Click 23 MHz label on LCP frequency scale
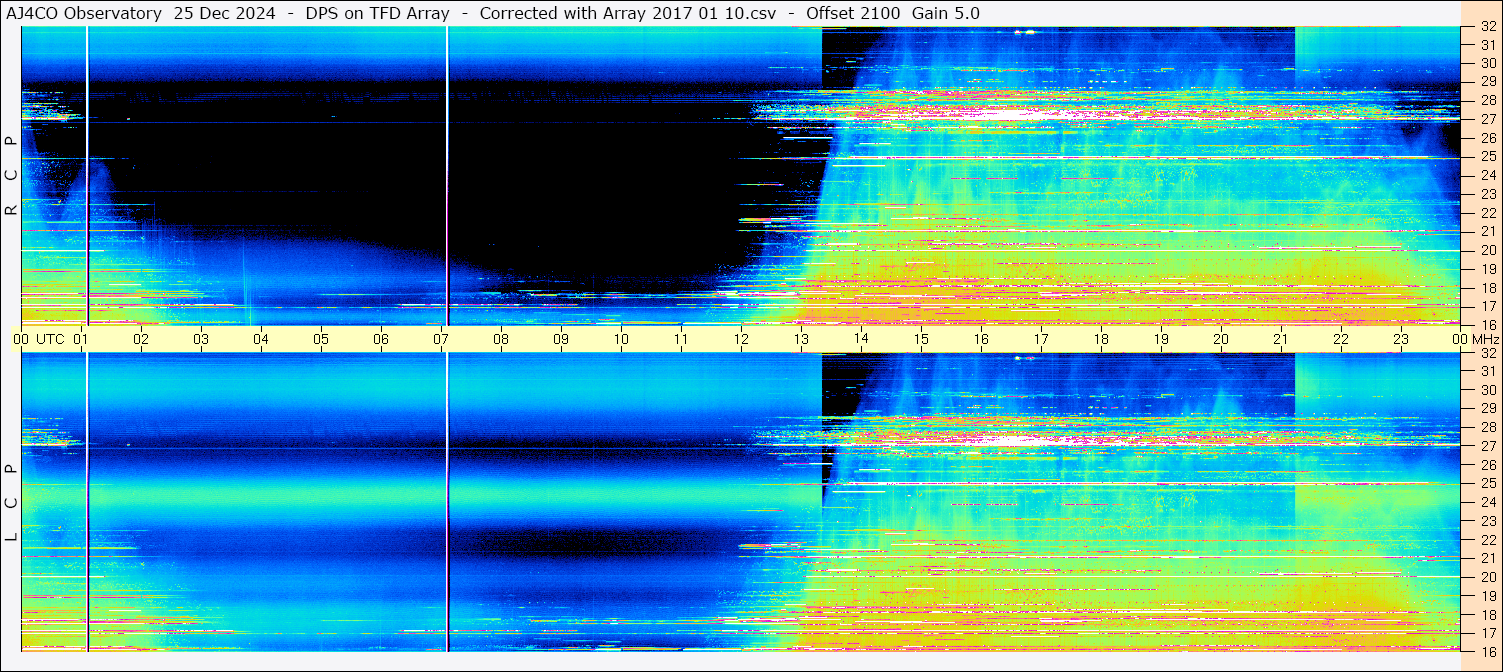The height and width of the screenshot is (672, 1503). pos(1487,521)
